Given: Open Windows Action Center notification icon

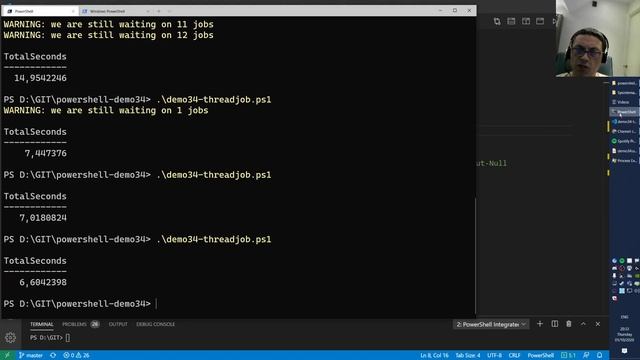Looking at the screenshot, I should pos(624,351).
